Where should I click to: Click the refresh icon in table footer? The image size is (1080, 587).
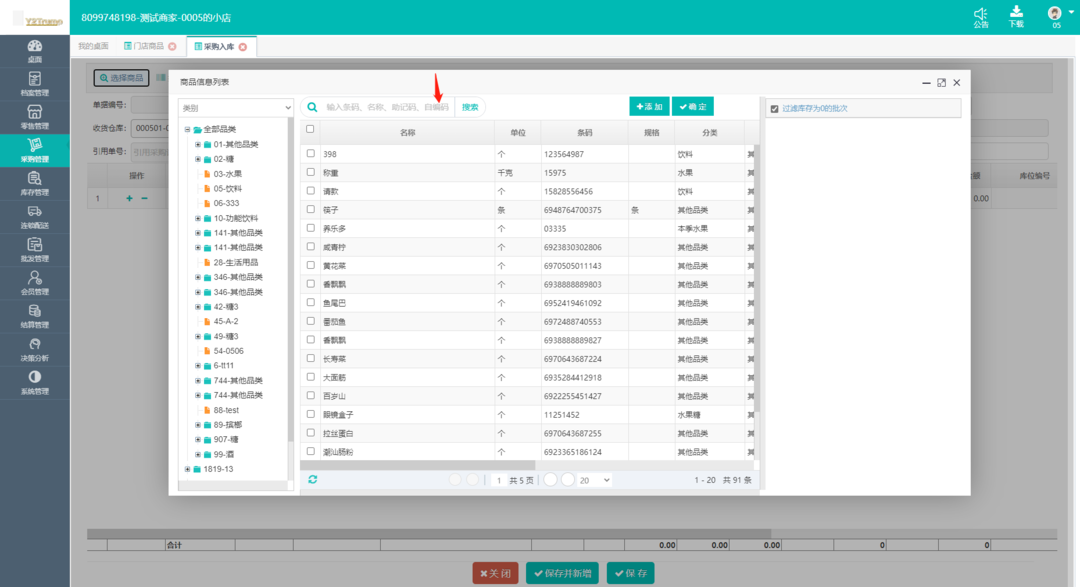coord(313,480)
